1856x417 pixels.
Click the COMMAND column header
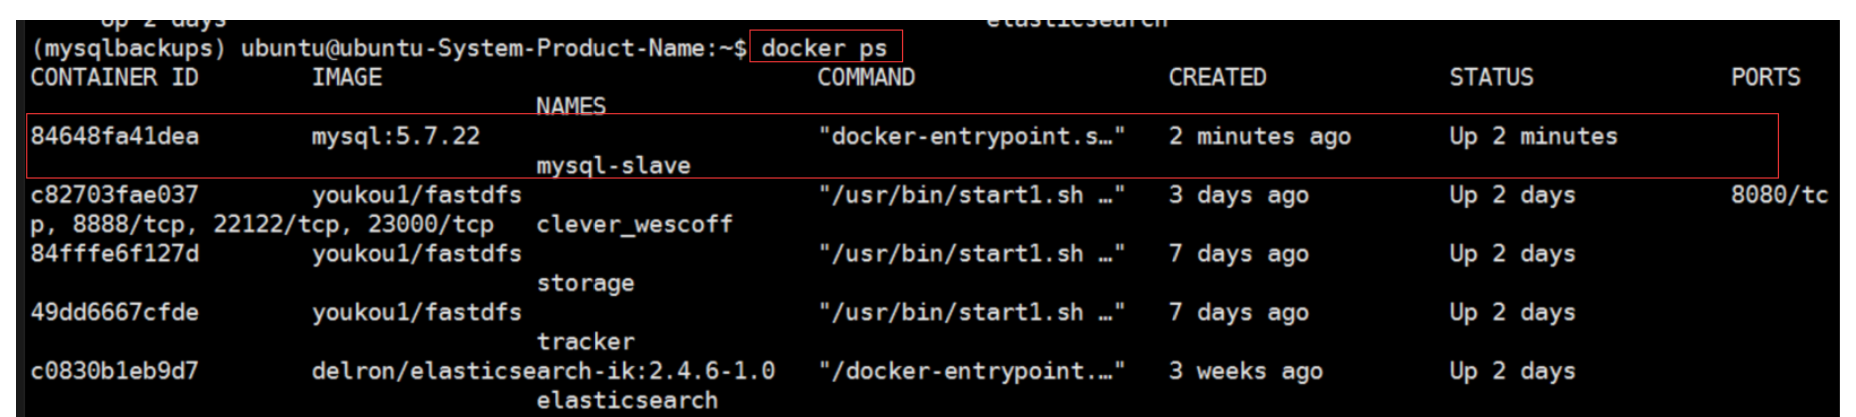tap(866, 77)
